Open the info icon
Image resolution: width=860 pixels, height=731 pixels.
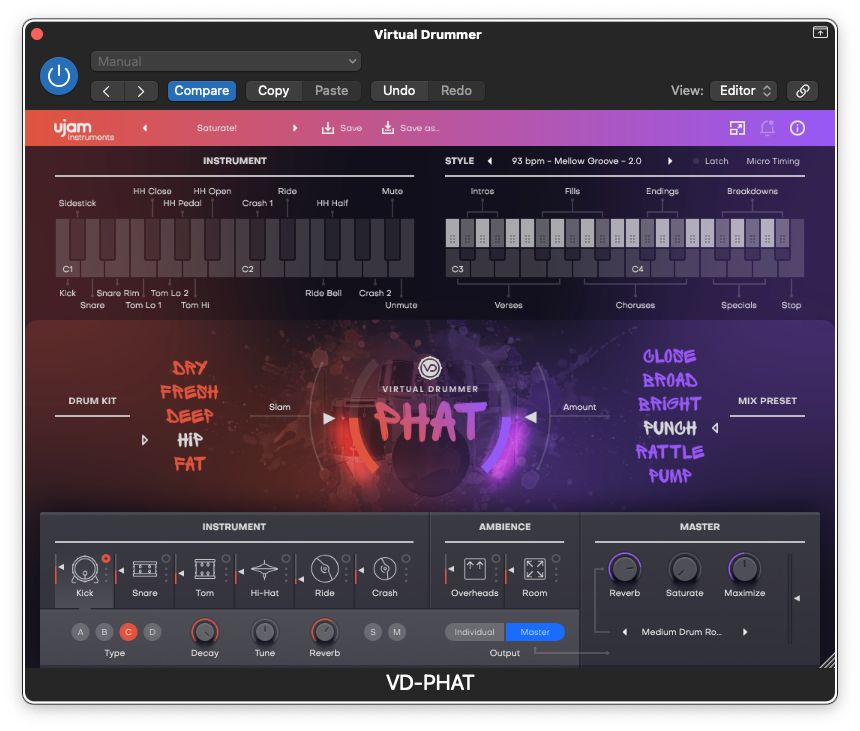pyautogui.click(x=797, y=128)
